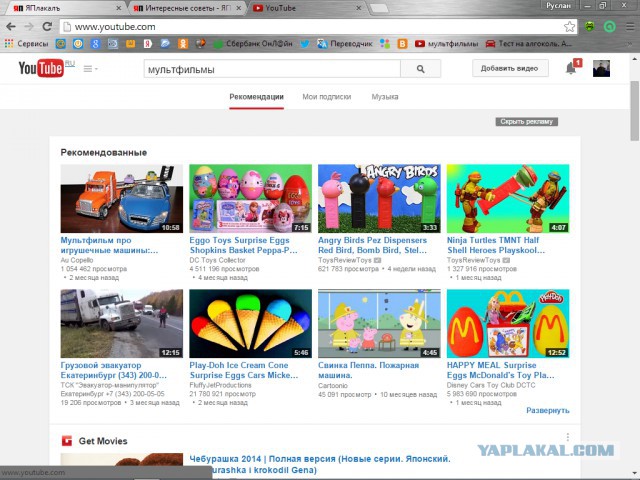The image size is (640, 480).
Task: Select the YouTube browser tab
Action: click(306, 8)
